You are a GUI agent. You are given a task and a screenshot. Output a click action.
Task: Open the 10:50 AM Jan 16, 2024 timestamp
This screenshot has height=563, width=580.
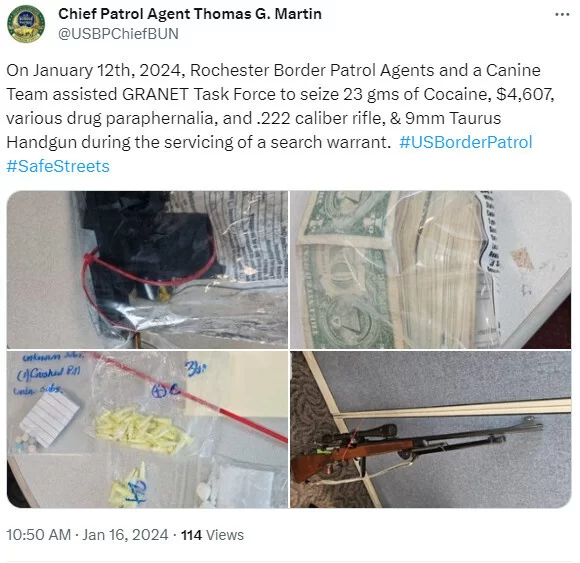[x=87, y=535]
